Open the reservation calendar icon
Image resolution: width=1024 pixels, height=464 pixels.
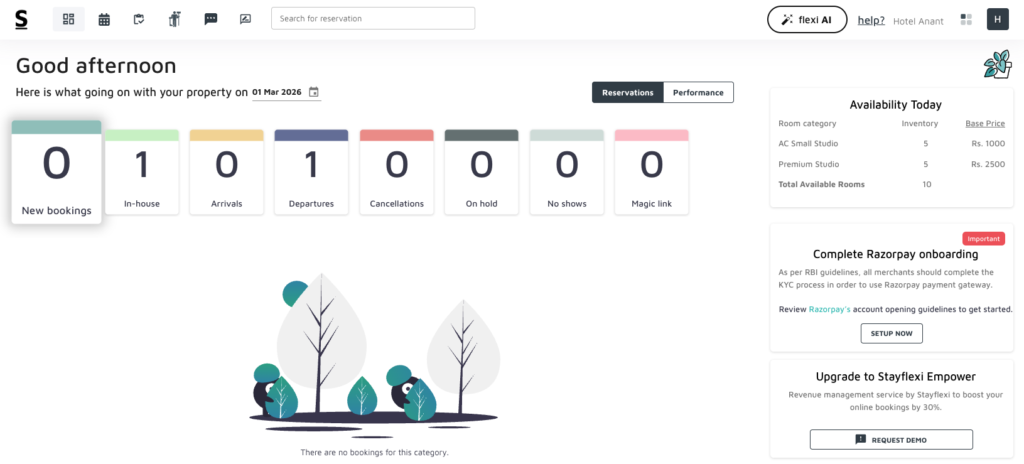104,19
